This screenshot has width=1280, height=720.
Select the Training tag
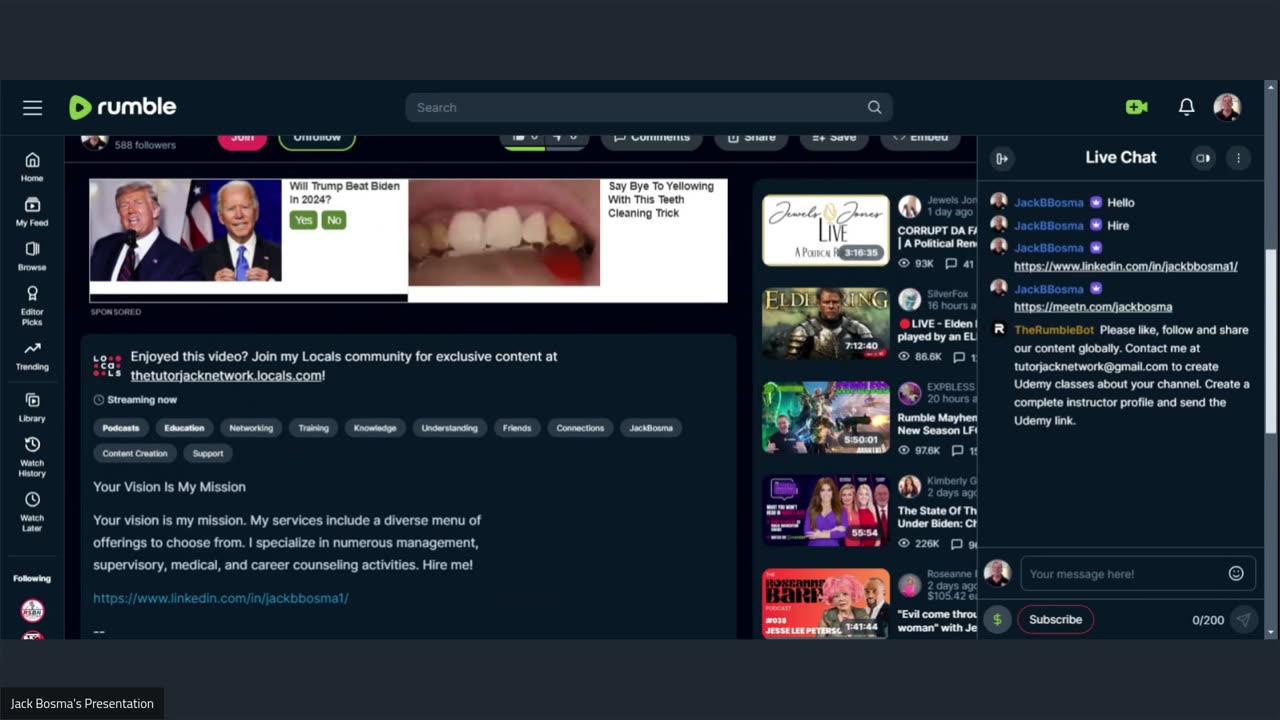(x=313, y=428)
